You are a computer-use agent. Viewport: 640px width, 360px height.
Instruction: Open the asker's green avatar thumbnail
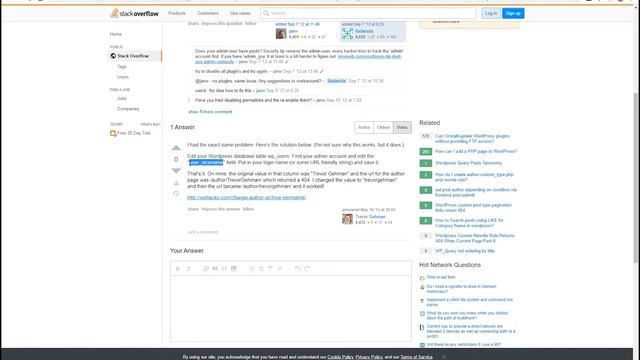pos(347,33)
